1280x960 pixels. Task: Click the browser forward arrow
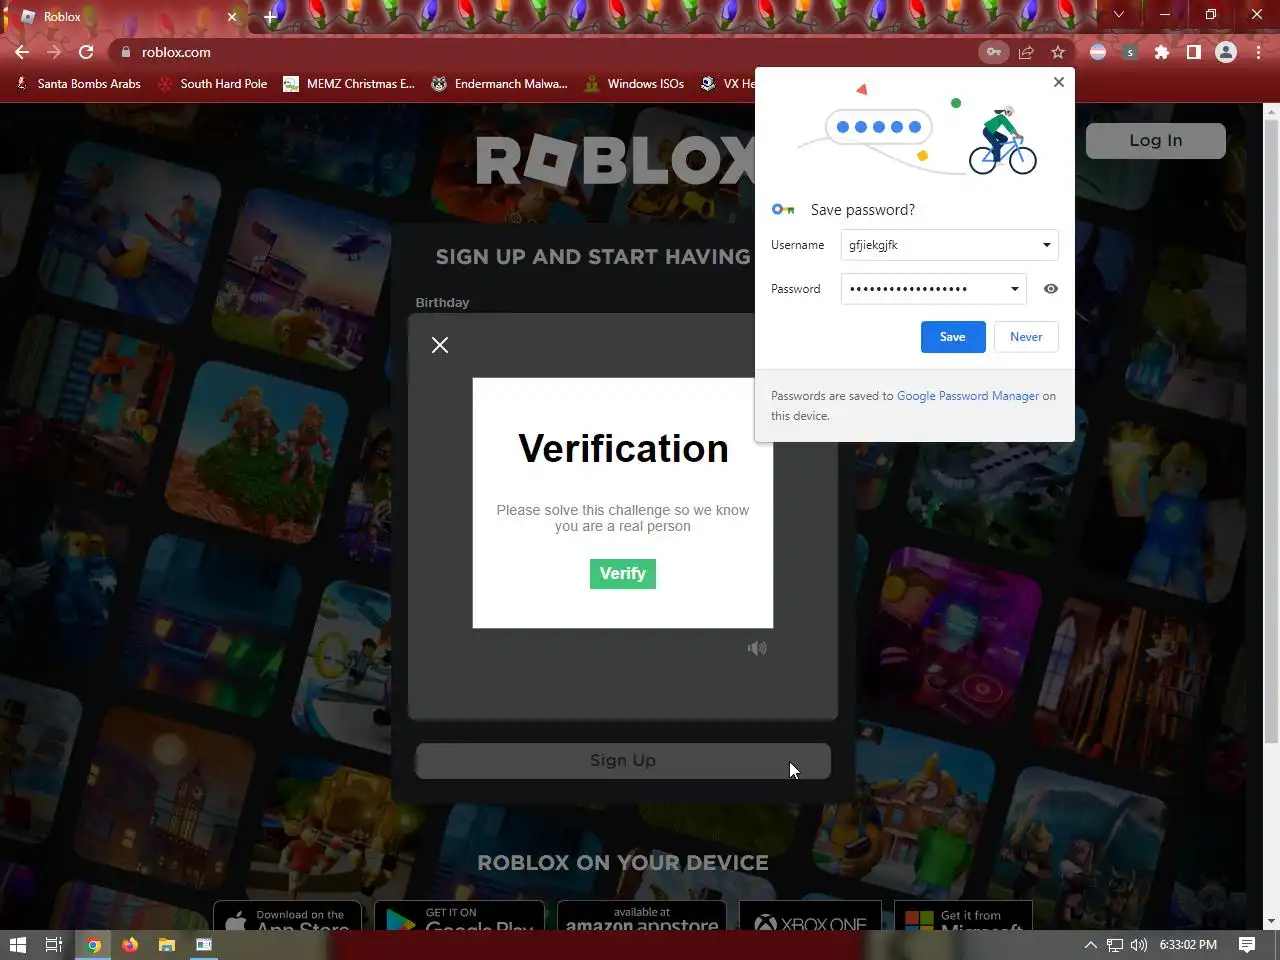(x=54, y=52)
